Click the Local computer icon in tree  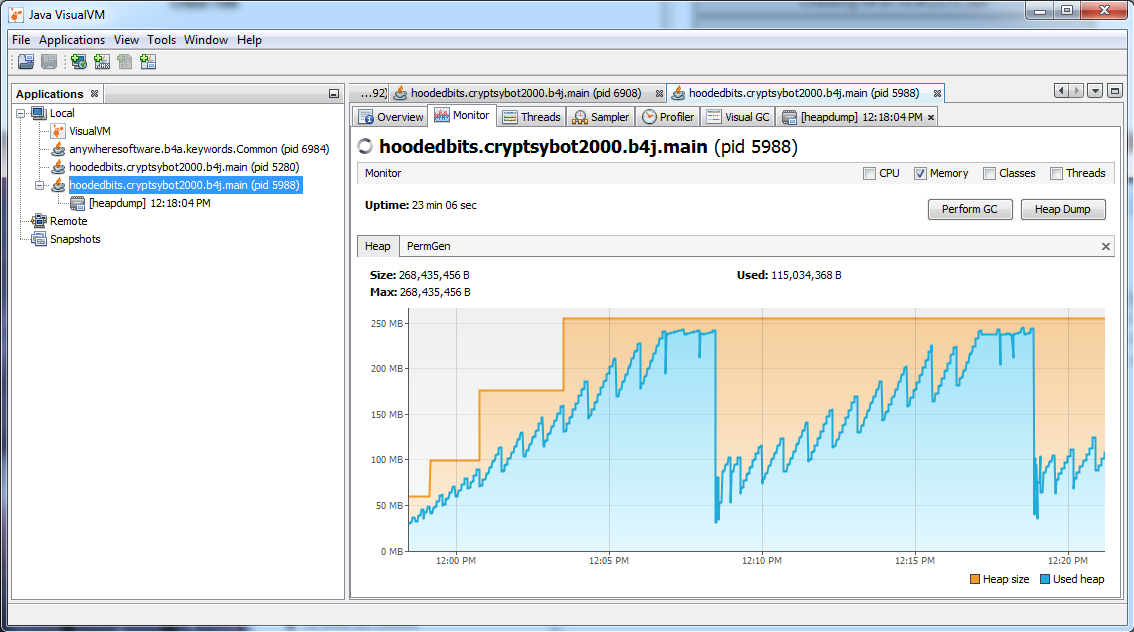[x=39, y=113]
